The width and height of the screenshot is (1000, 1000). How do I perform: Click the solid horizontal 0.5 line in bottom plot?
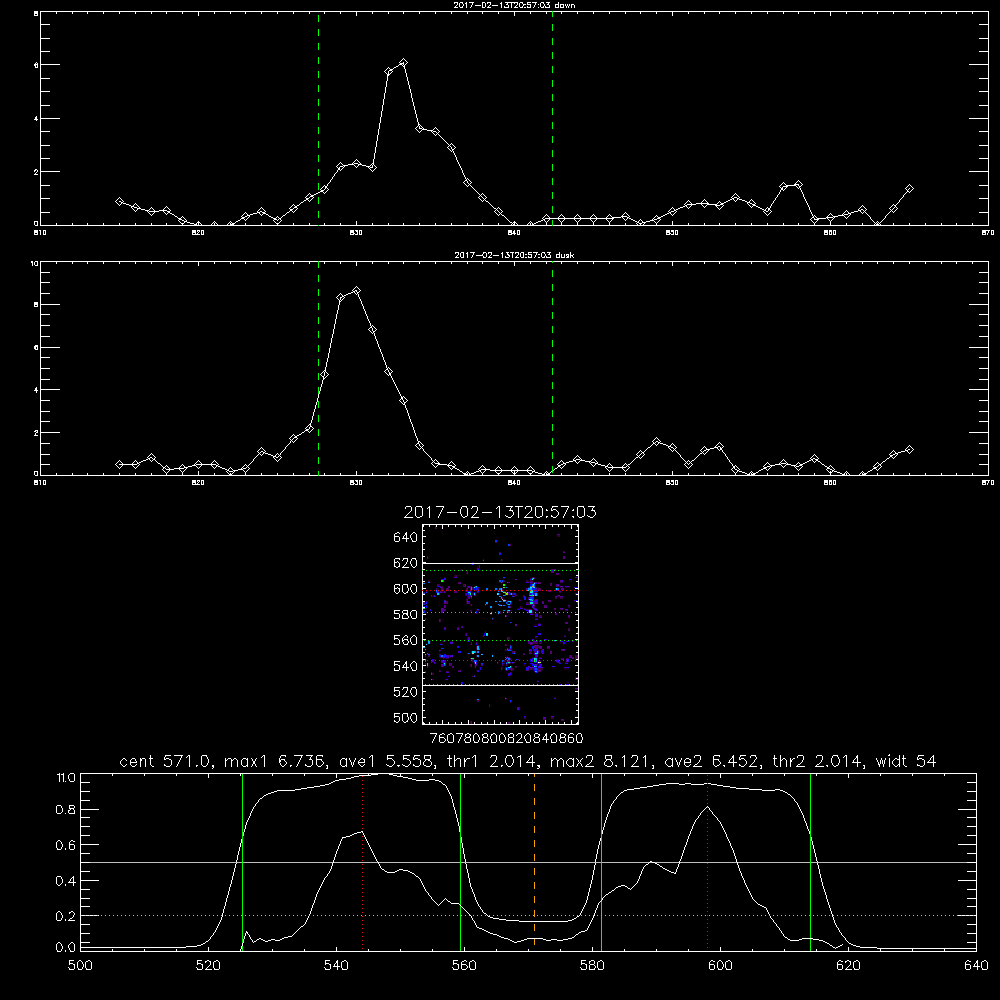[529, 862]
